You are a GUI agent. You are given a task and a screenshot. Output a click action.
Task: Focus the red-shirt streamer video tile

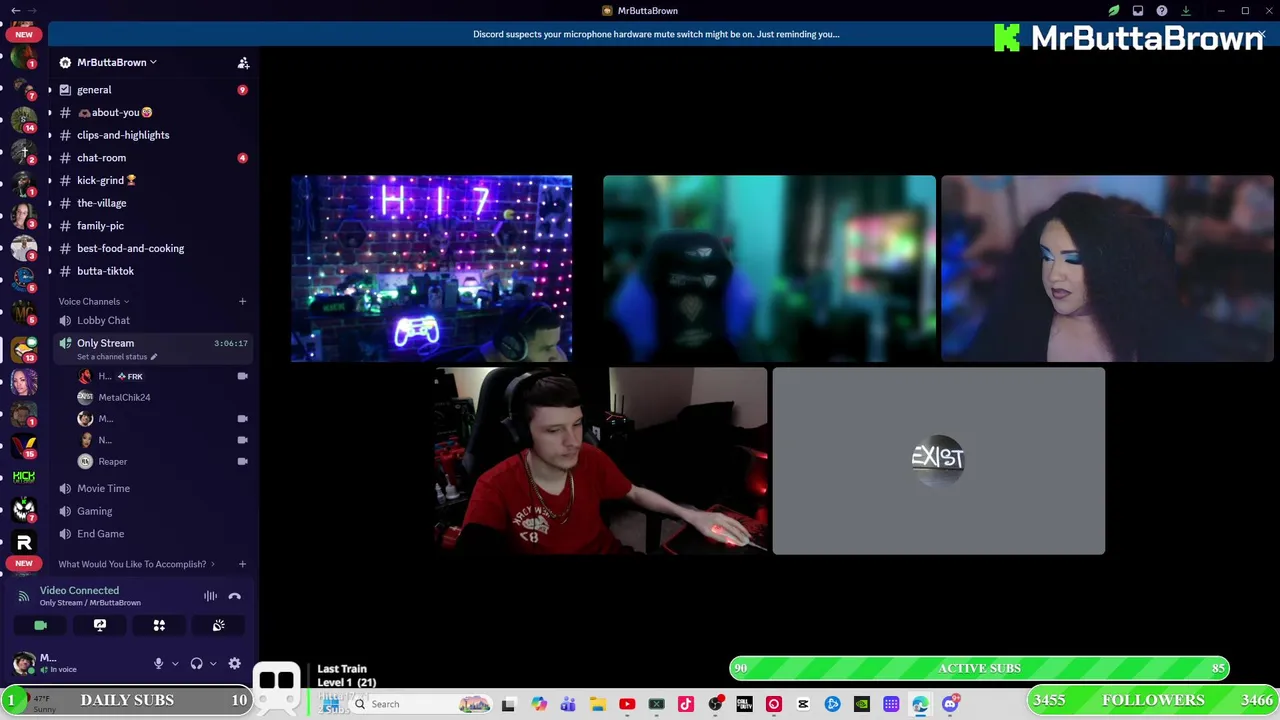[601, 461]
